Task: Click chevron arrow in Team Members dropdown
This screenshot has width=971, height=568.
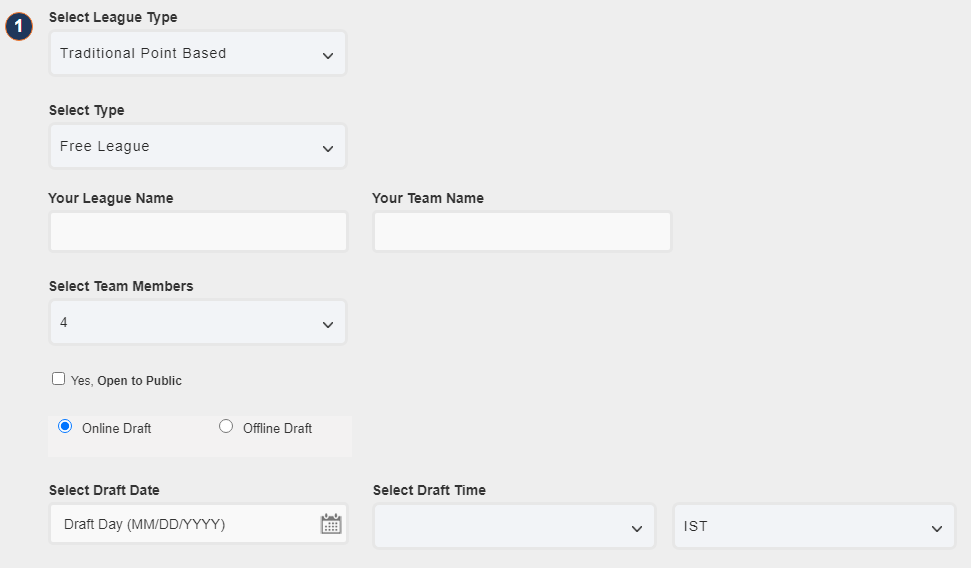Action: (328, 325)
